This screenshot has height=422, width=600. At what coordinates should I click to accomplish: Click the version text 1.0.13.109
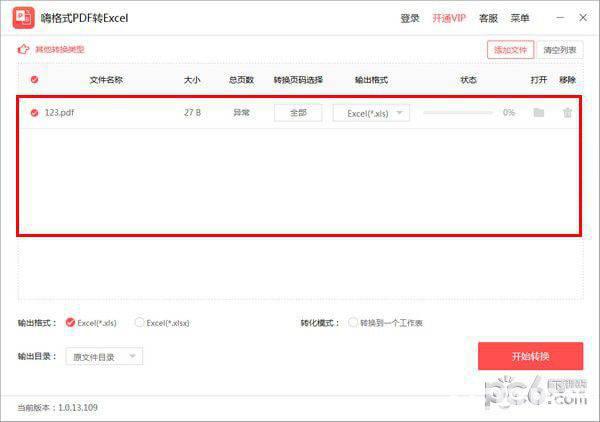(x=78, y=407)
